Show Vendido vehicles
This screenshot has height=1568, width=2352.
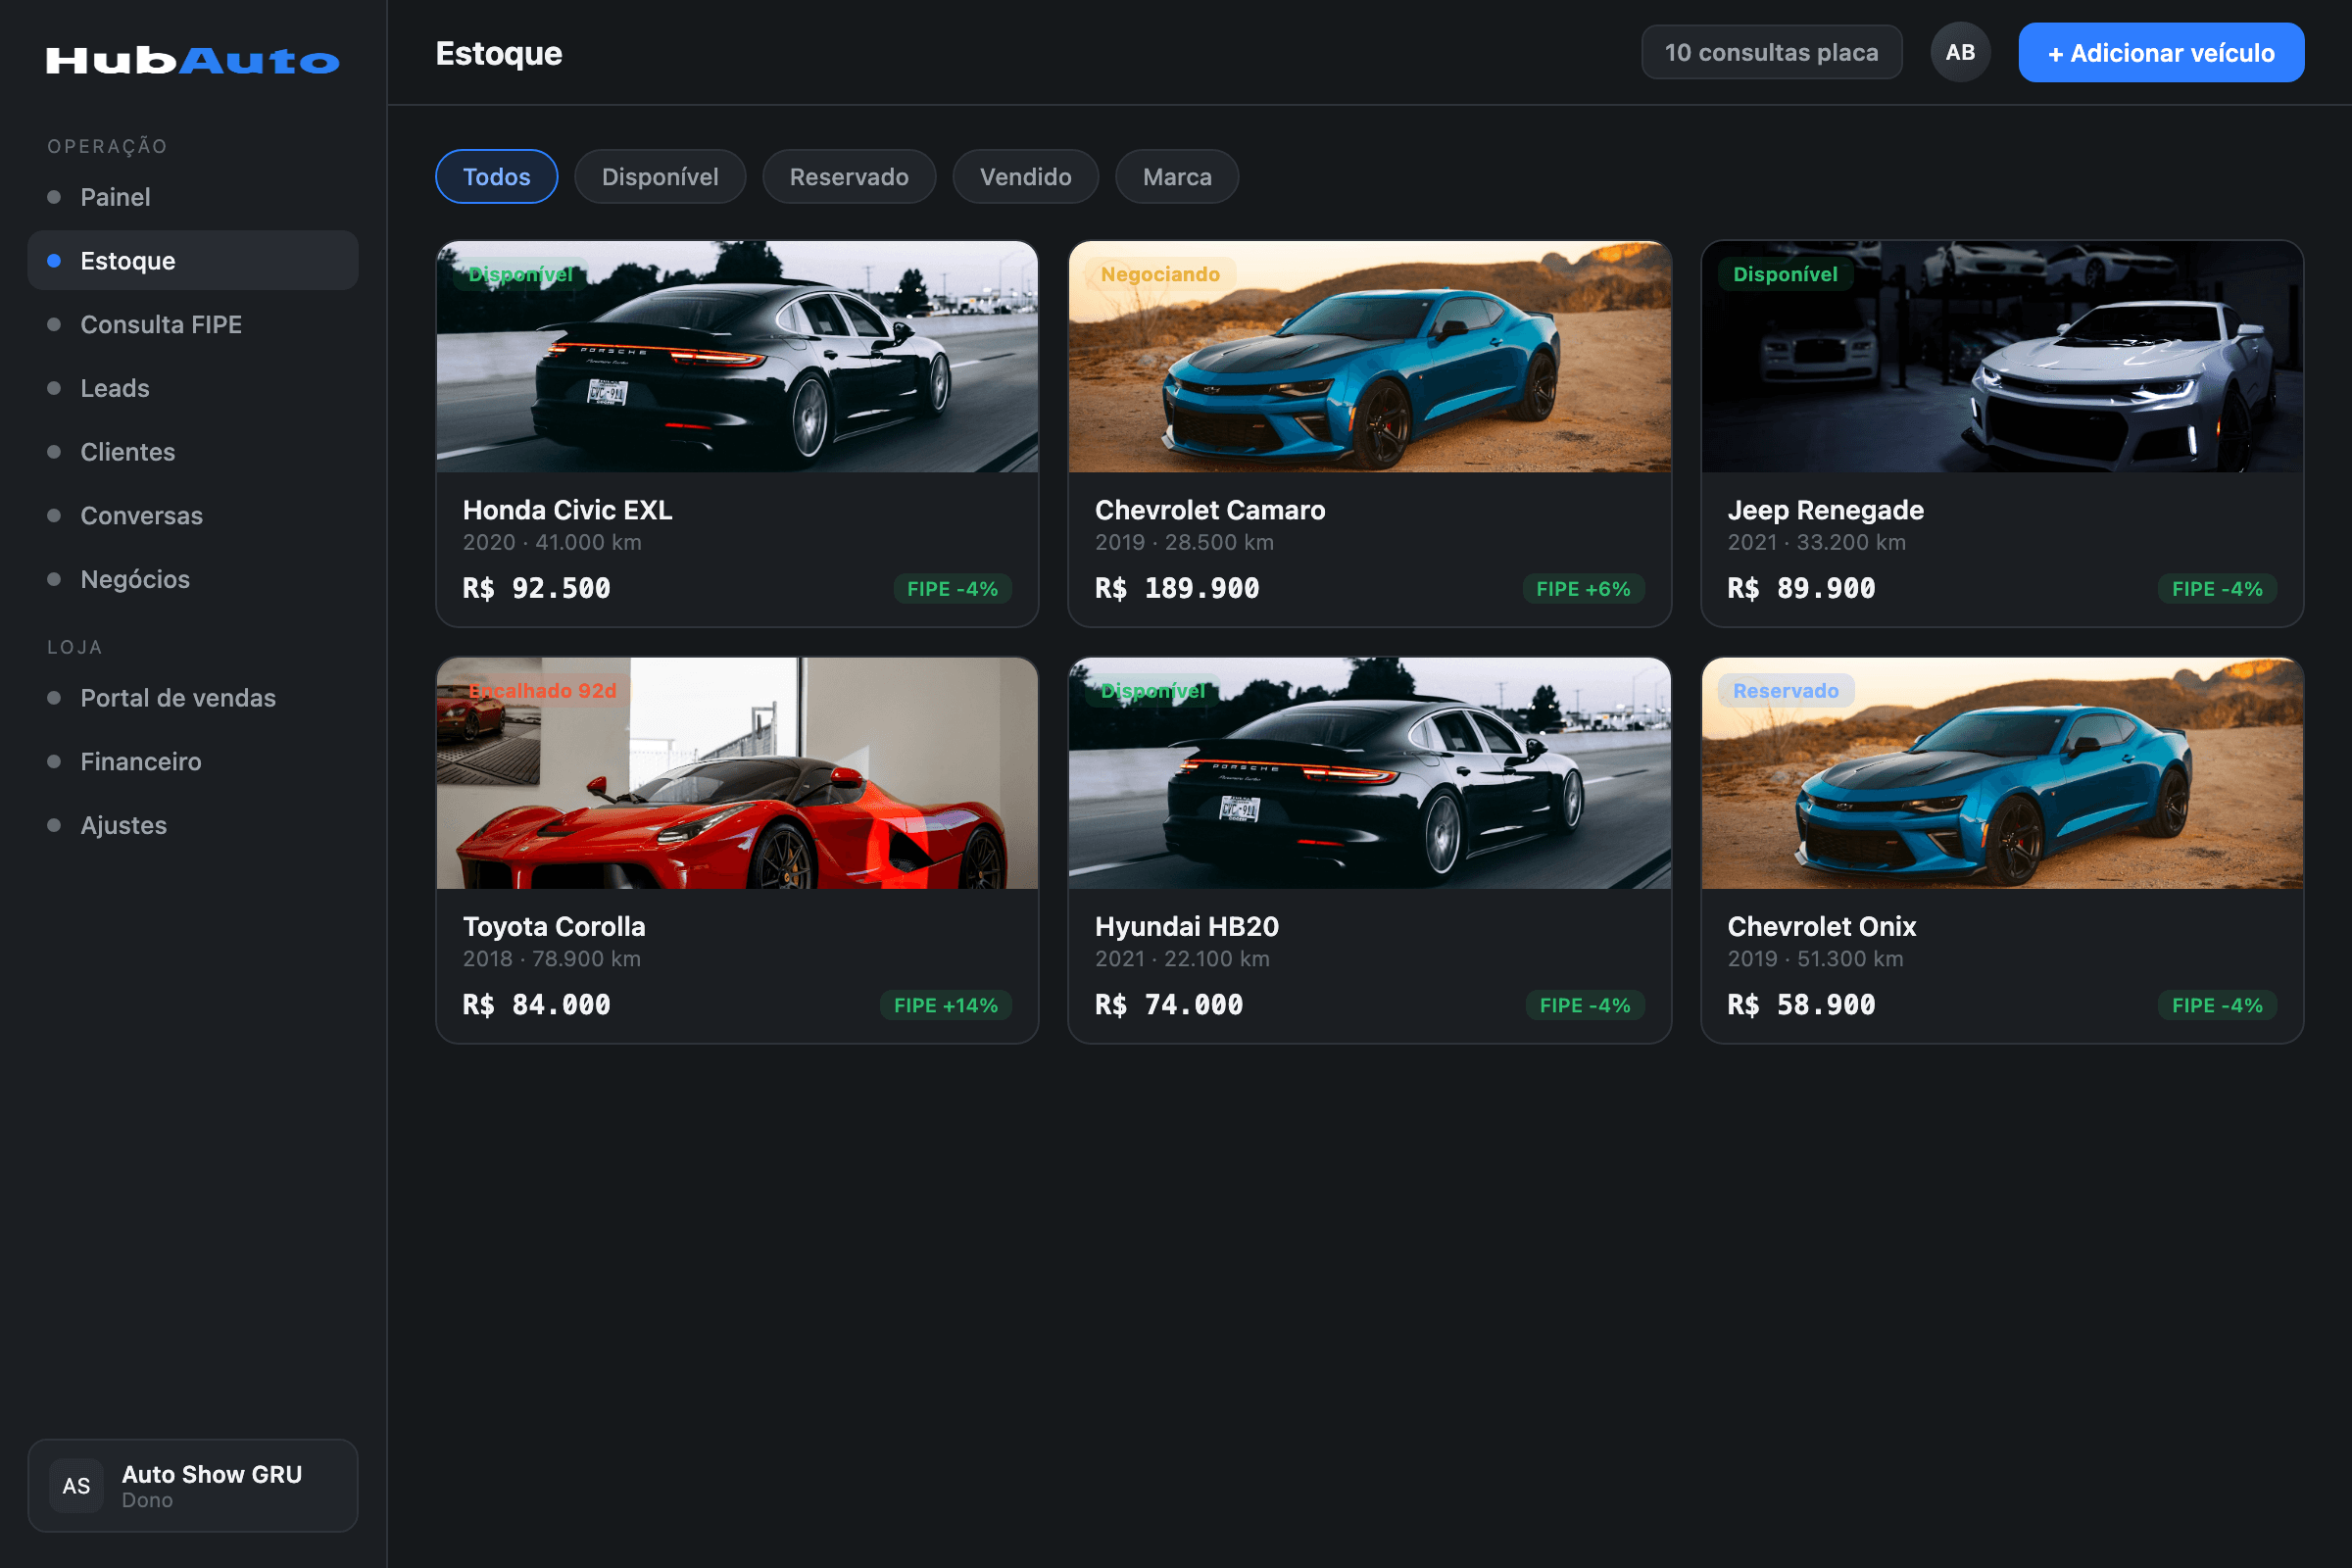tap(1026, 177)
